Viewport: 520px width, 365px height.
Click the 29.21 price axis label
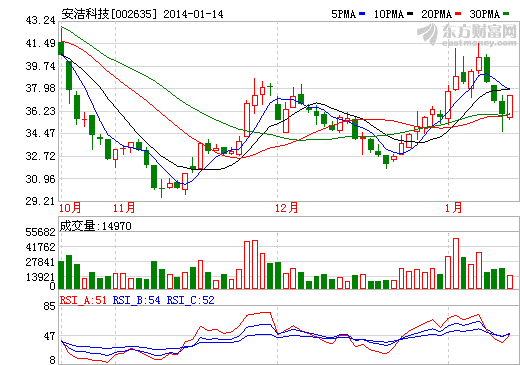tap(40, 201)
